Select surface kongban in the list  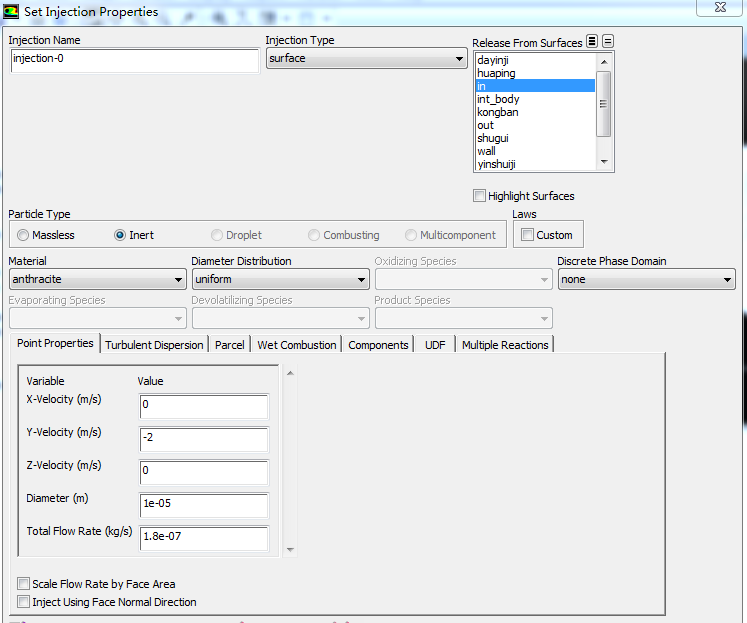(535, 112)
